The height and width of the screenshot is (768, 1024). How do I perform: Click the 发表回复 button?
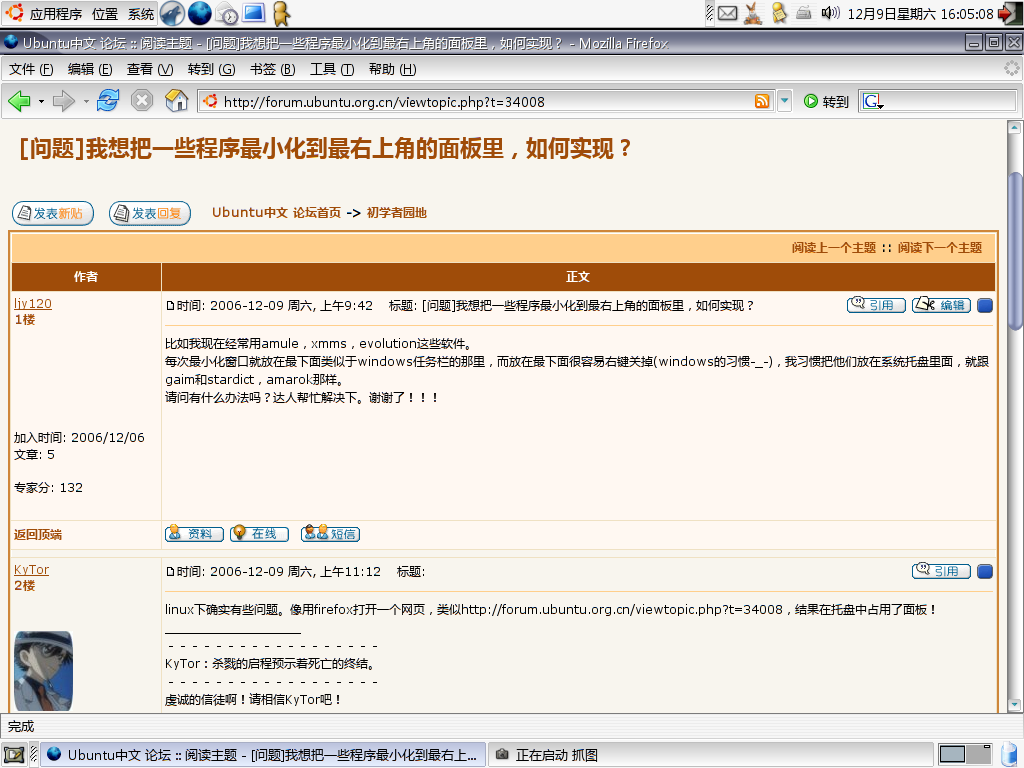(150, 214)
